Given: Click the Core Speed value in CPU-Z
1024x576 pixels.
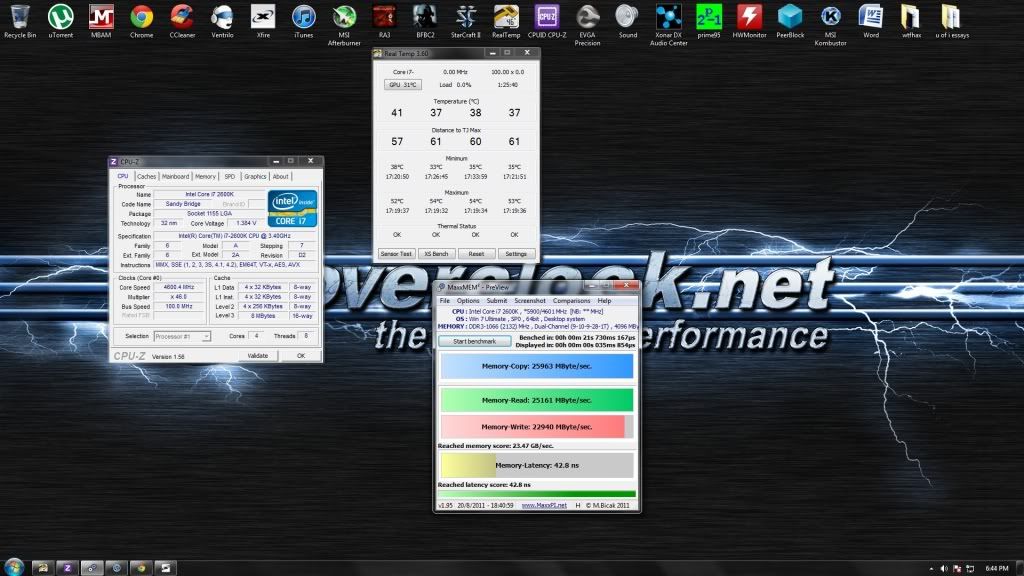Looking at the screenshot, I should pyautogui.click(x=179, y=287).
